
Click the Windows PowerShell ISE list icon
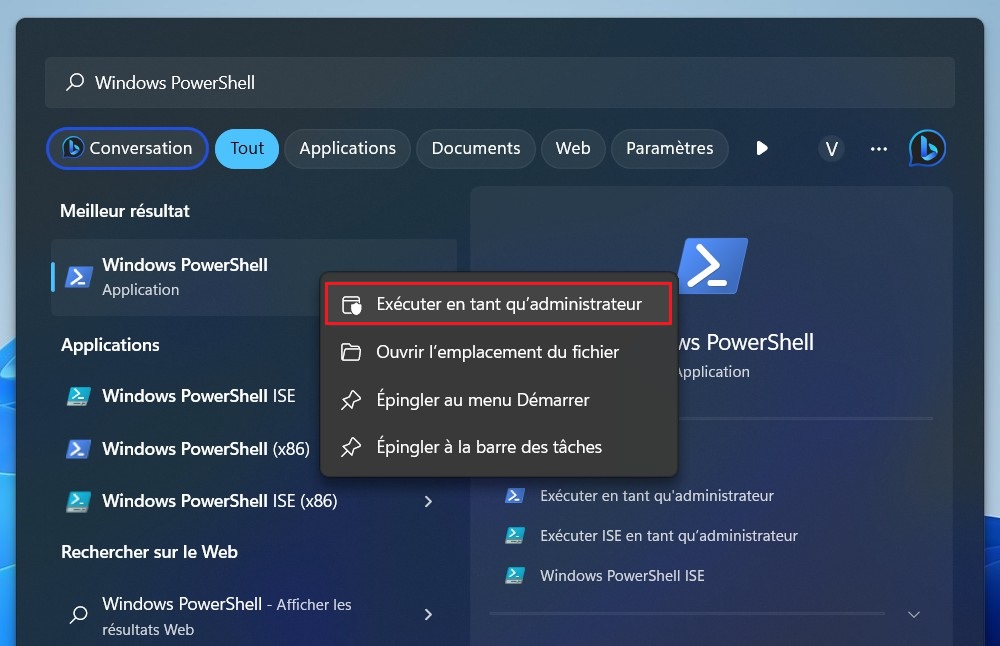(78, 396)
